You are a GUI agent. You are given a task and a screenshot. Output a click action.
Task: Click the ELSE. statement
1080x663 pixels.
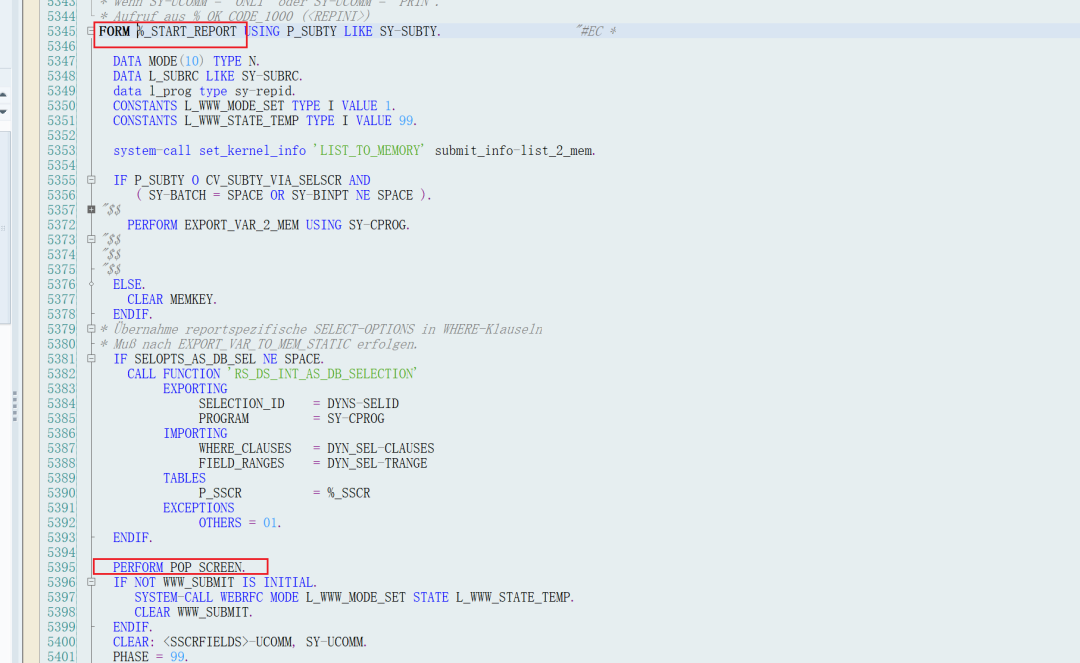click(129, 284)
